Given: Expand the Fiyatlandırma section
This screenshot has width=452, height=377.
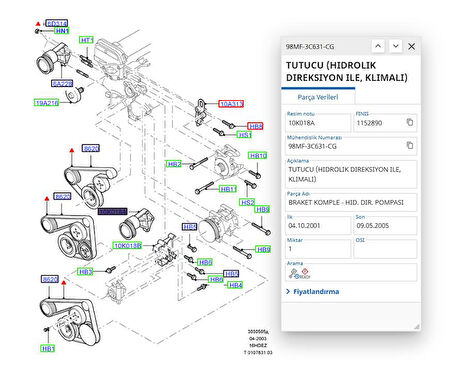Looking at the screenshot, I should [313, 292].
